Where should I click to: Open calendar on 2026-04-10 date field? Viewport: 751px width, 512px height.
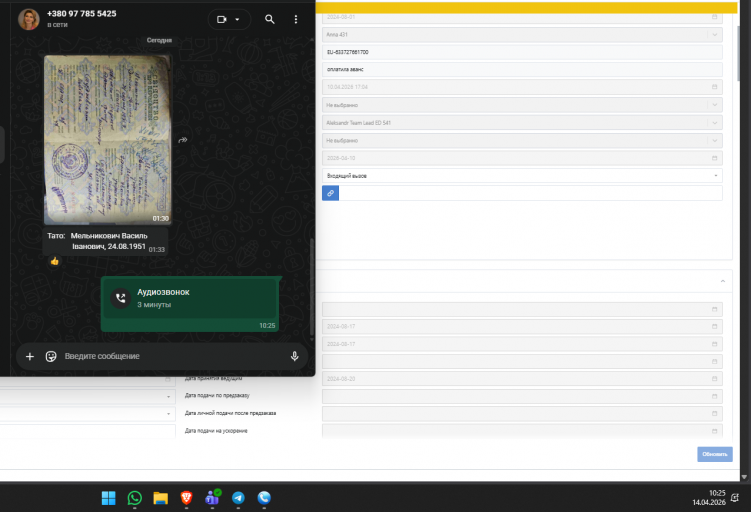tap(714, 158)
